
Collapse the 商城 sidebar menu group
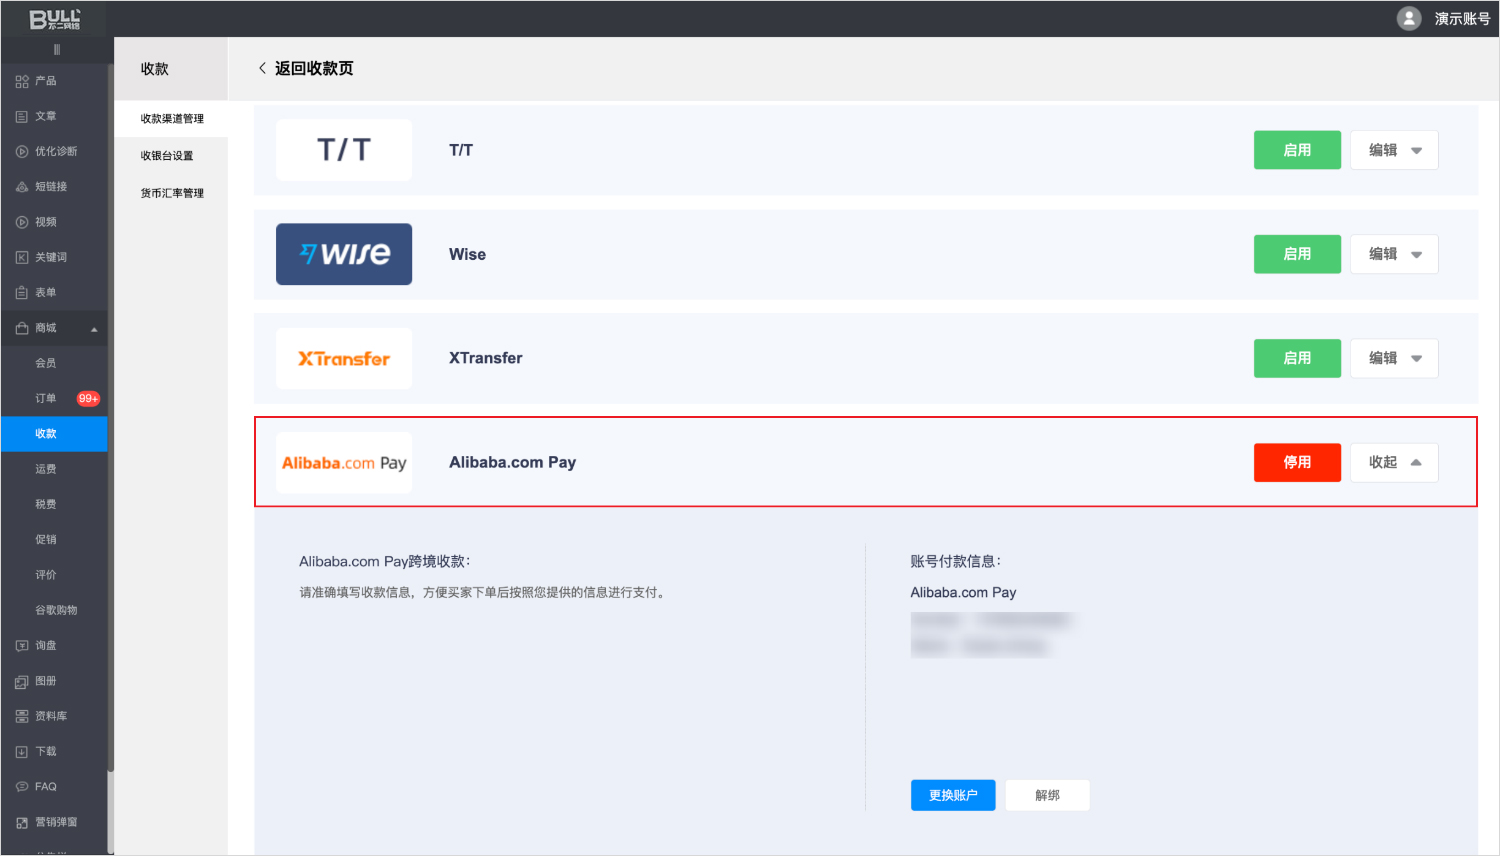[x=94, y=329]
